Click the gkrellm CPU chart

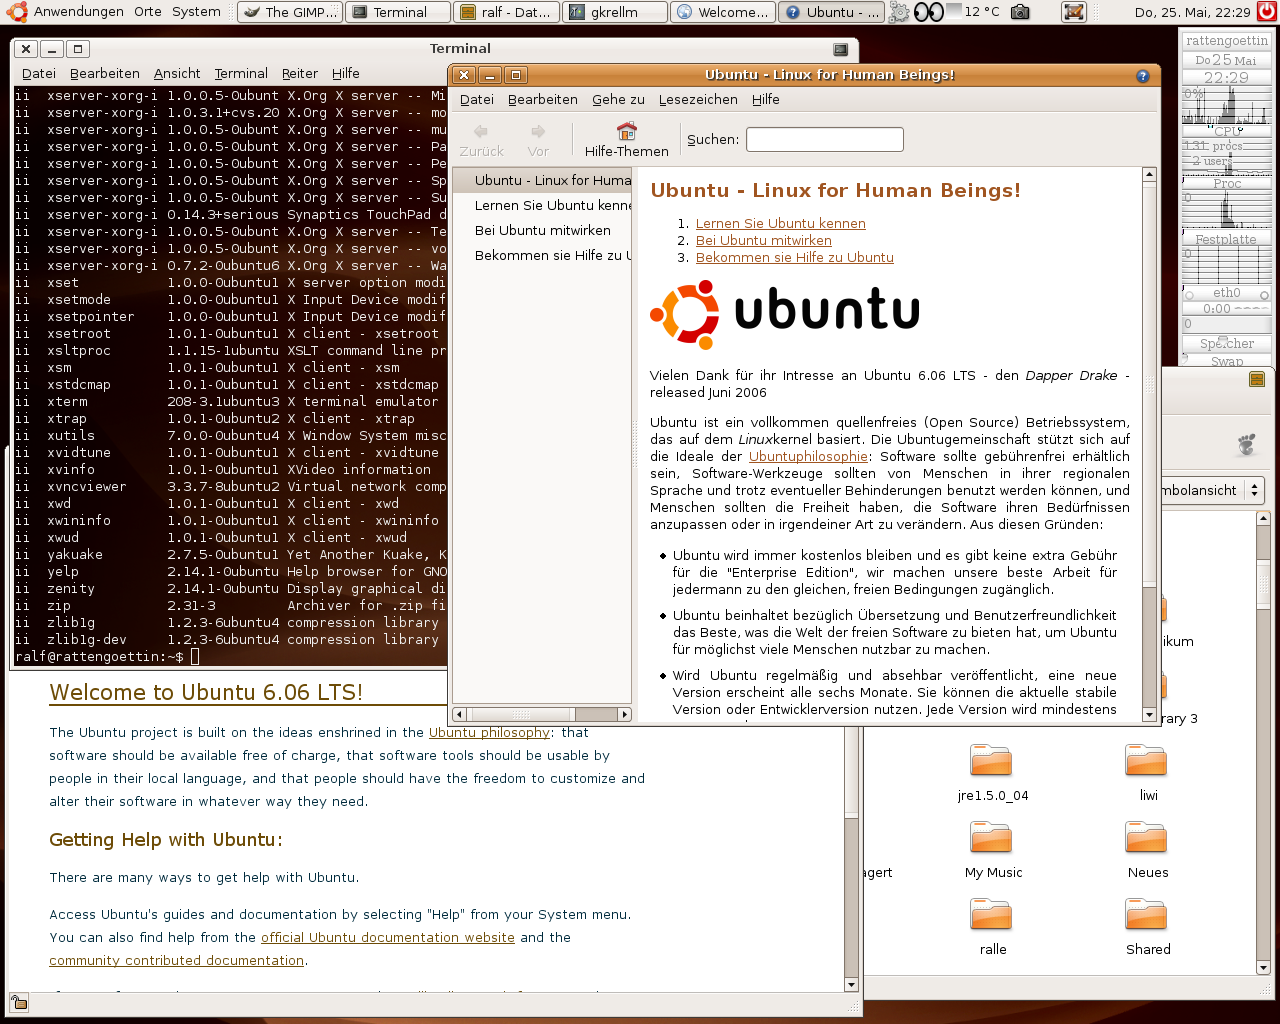[x=1226, y=105]
